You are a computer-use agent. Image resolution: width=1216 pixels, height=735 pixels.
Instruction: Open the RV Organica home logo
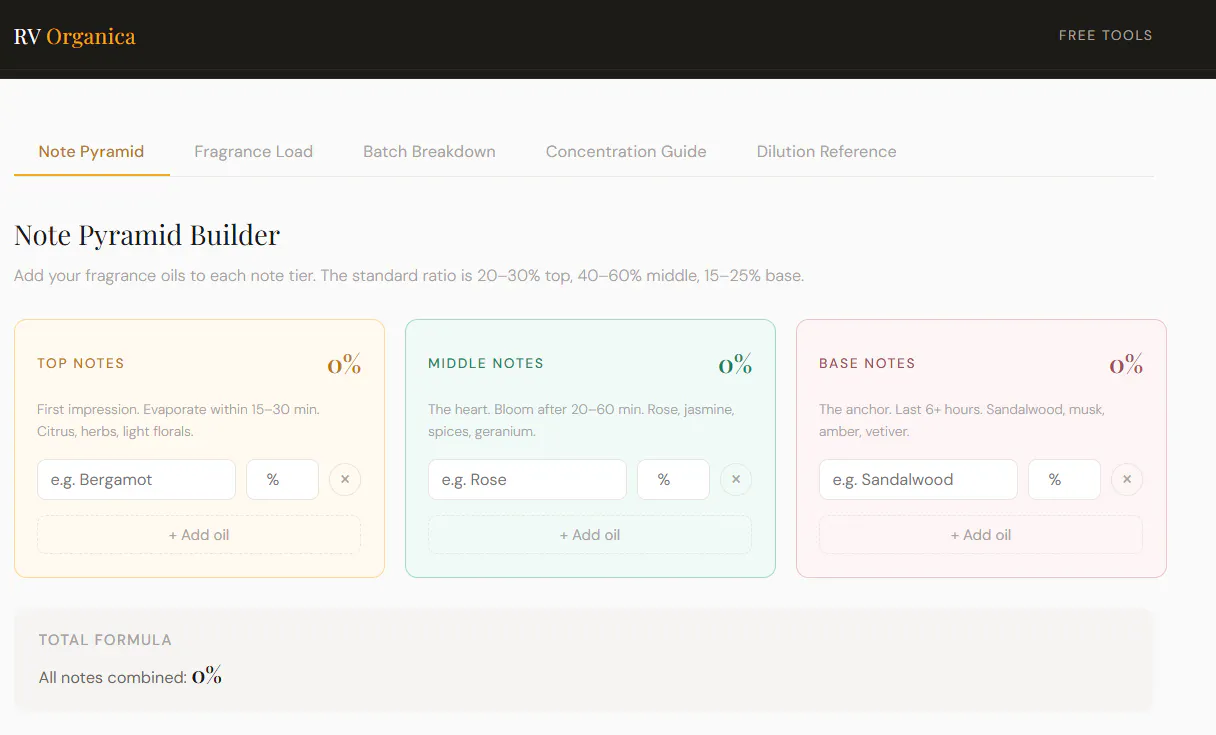point(75,37)
